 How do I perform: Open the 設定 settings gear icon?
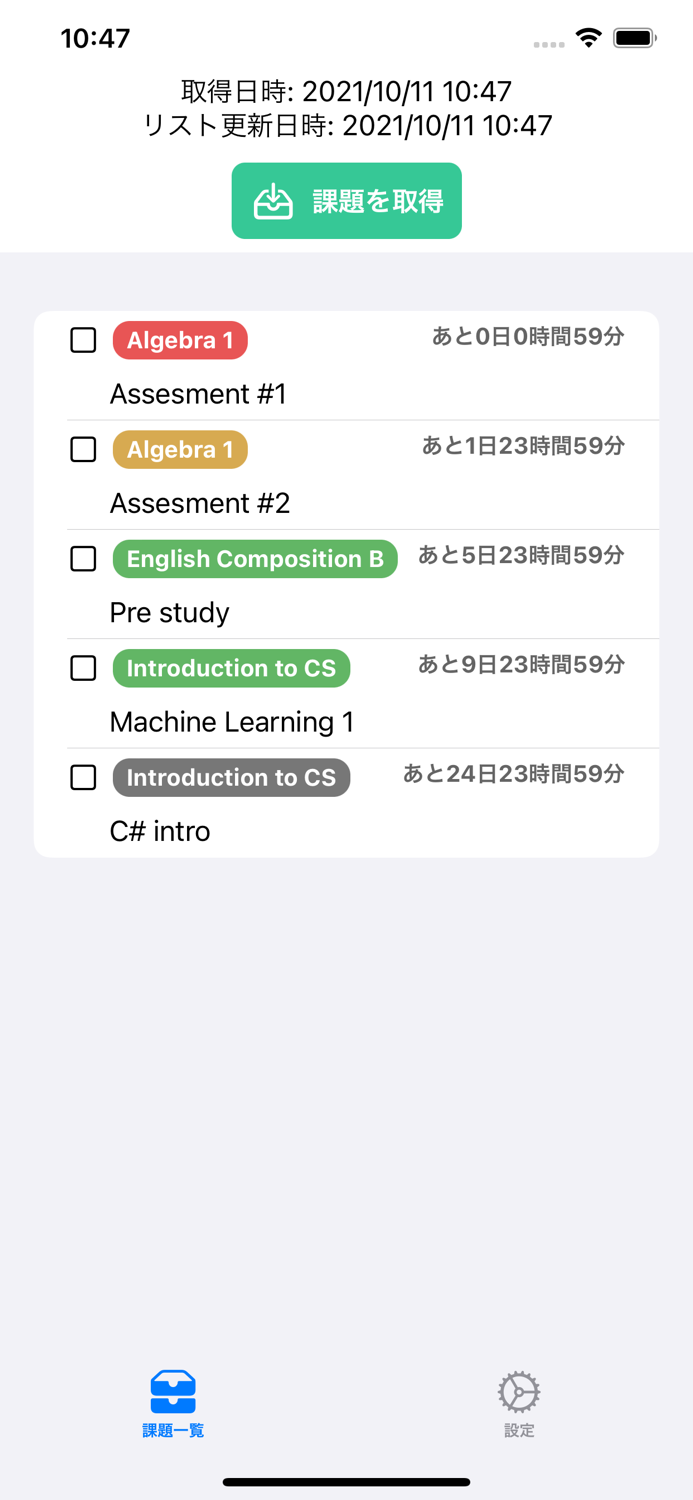pyautogui.click(x=518, y=1390)
